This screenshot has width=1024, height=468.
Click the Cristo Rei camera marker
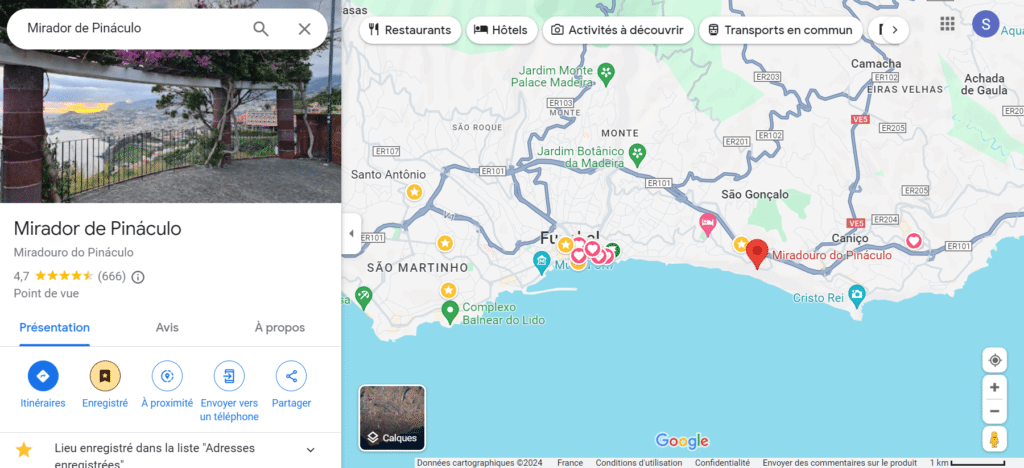pos(857,296)
